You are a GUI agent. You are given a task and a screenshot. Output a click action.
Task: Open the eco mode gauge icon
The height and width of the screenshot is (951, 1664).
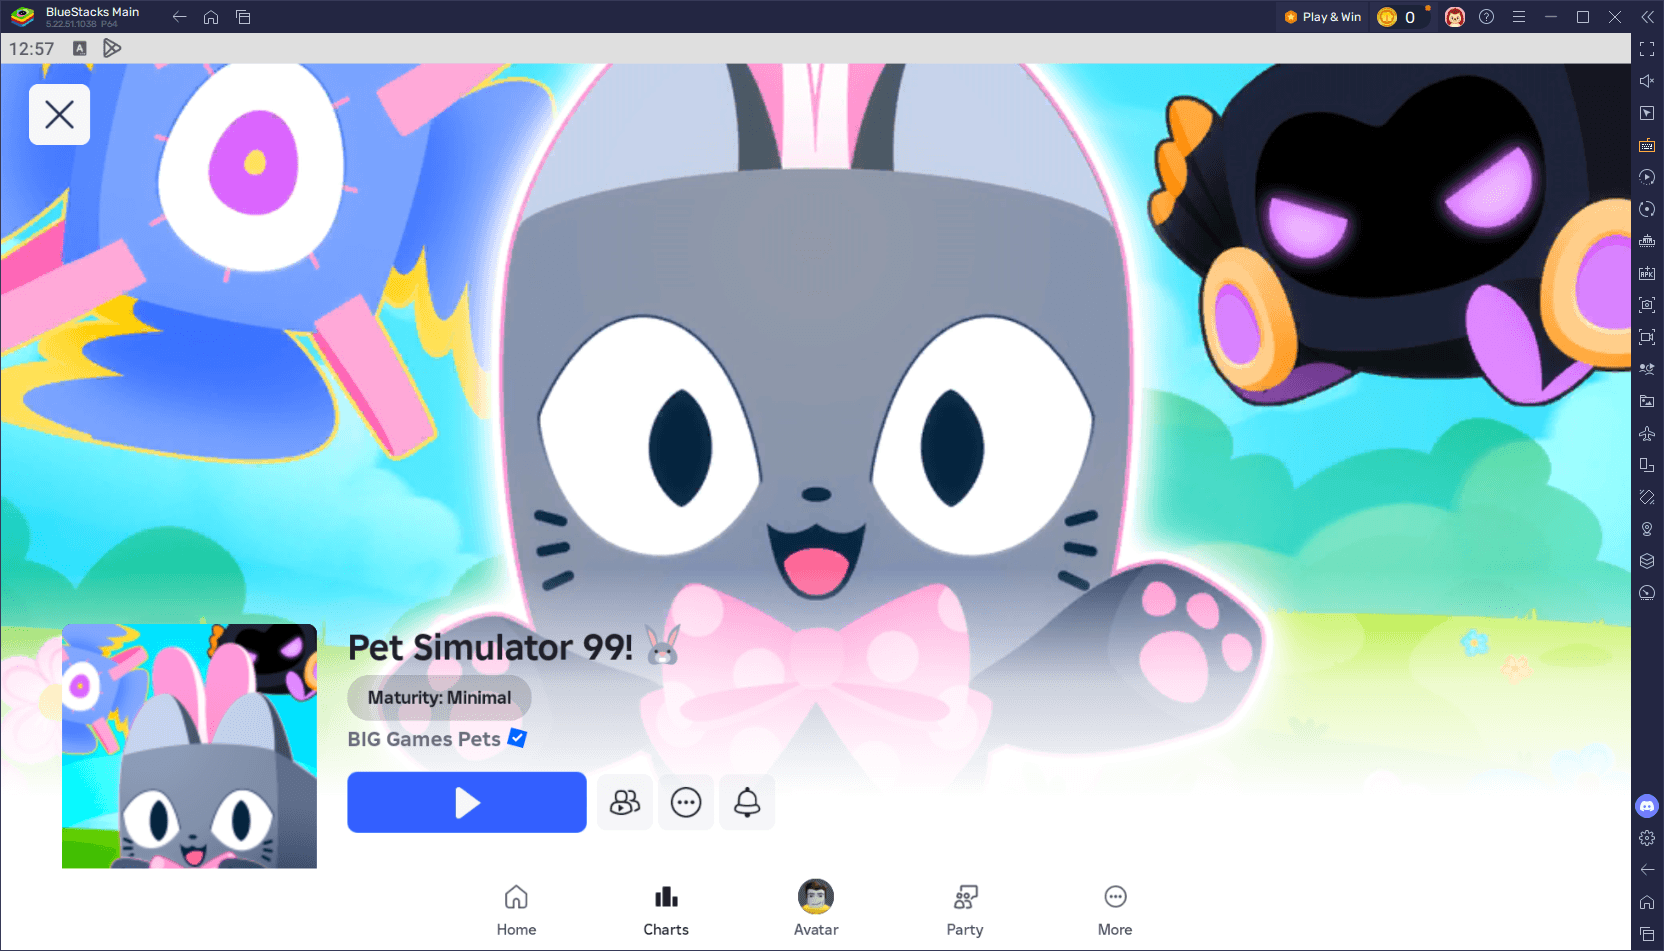coord(1647,593)
